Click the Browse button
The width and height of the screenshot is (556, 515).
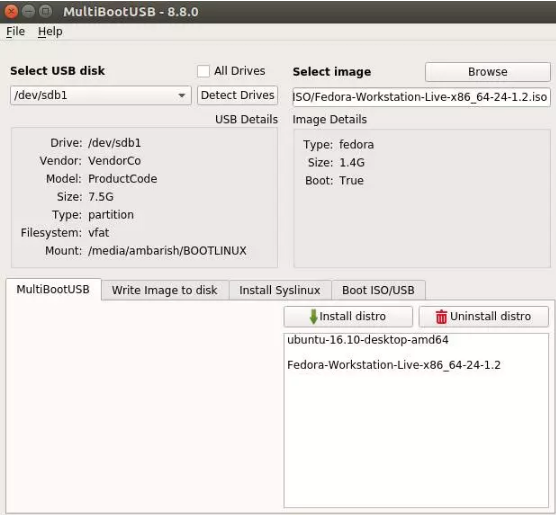point(488,72)
